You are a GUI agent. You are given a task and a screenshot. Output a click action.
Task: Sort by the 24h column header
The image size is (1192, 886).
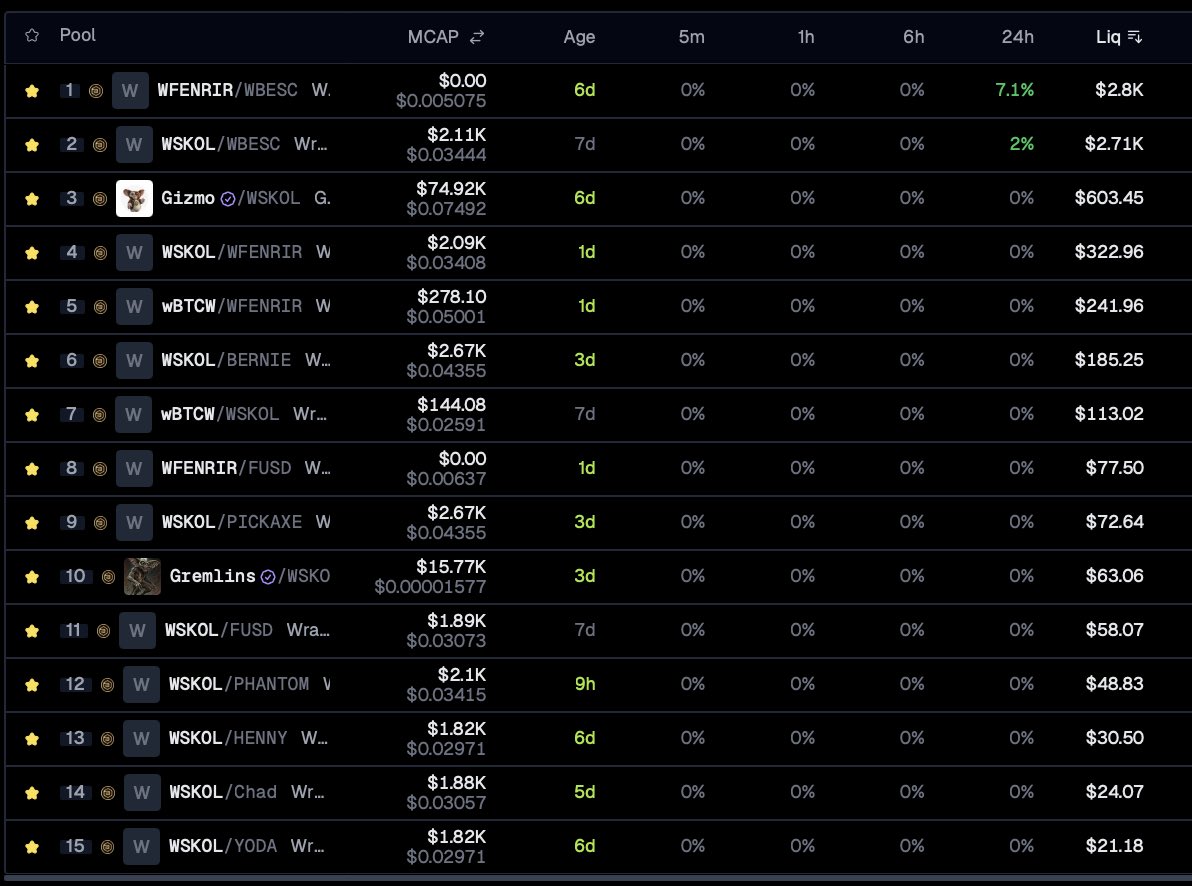click(1017, 37)
